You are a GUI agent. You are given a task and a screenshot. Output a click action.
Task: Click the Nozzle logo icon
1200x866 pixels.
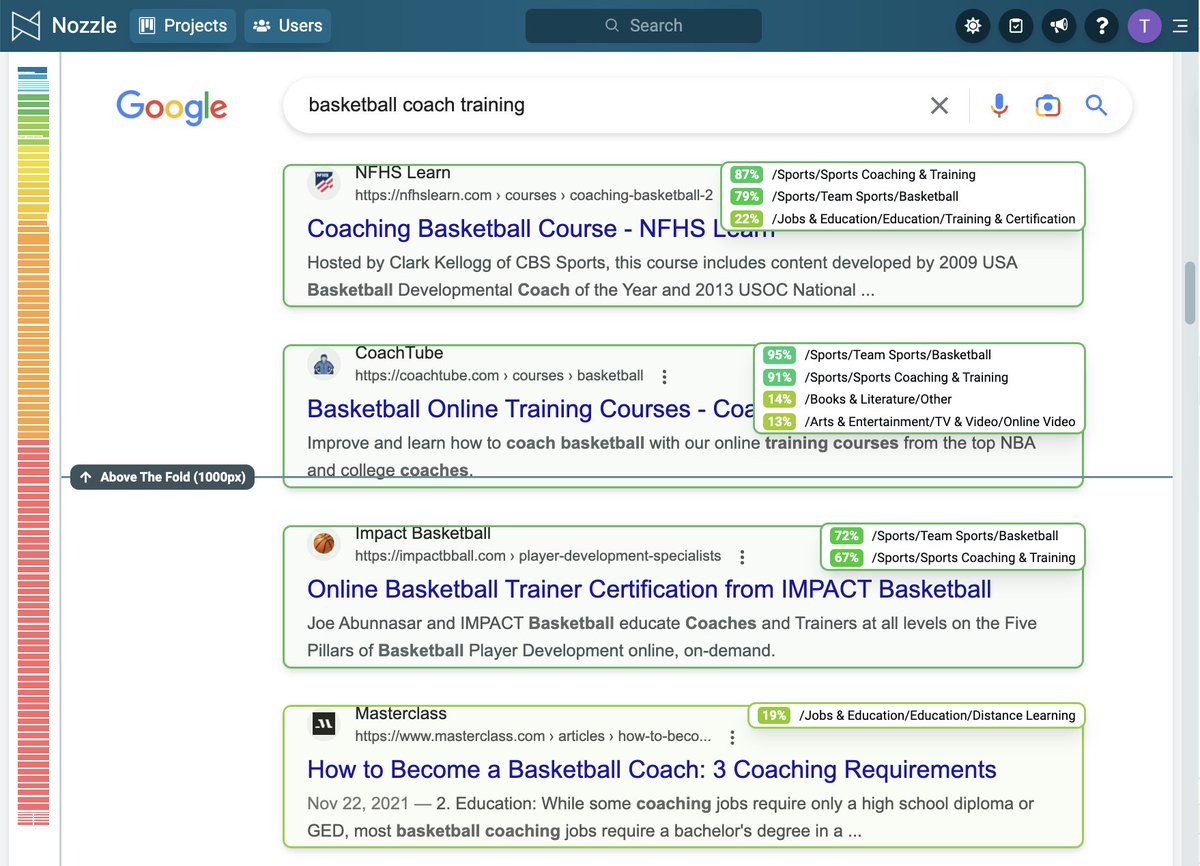coord(27,26)
